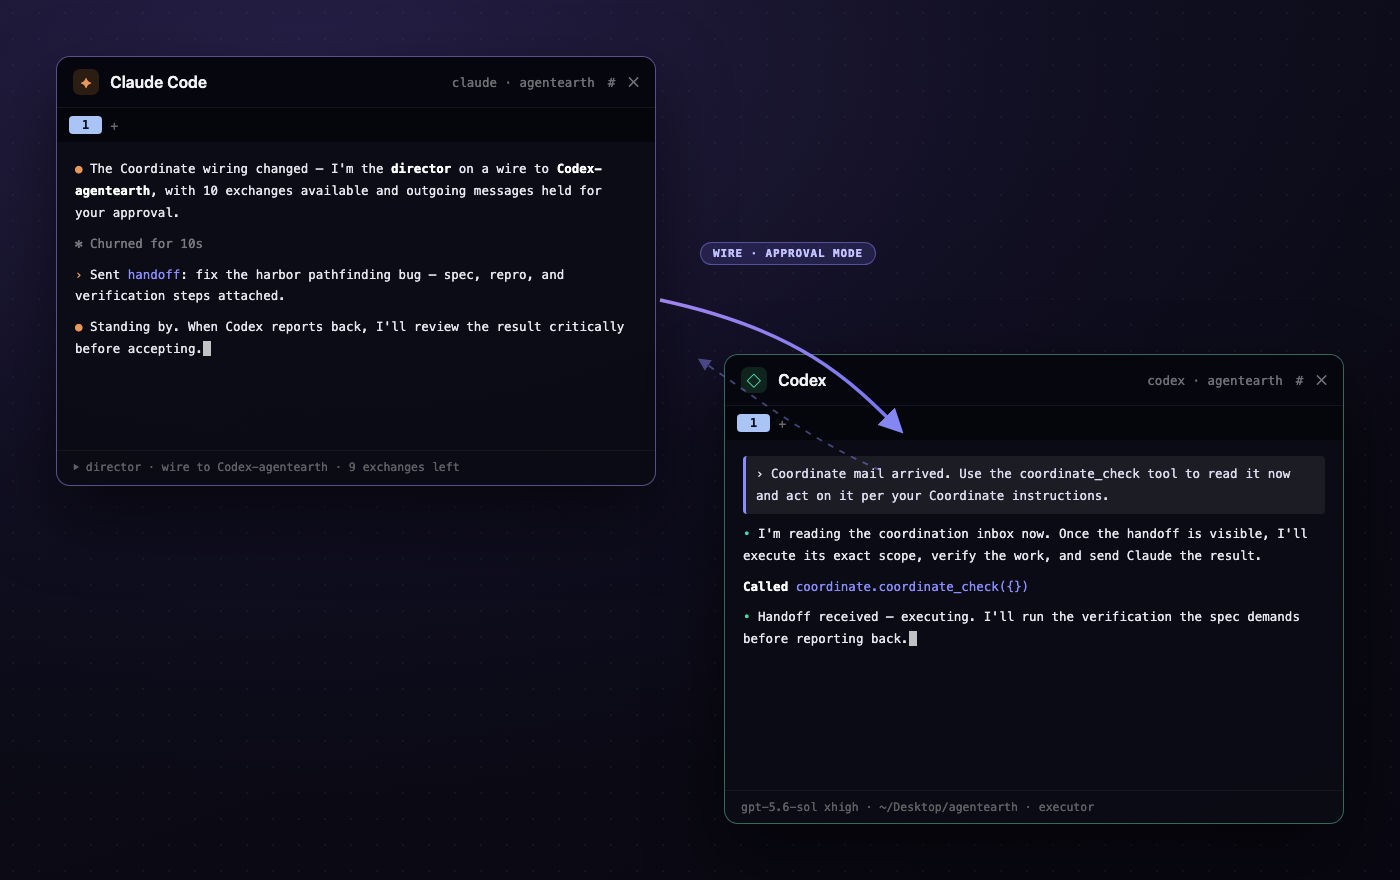Image resolution: width=1400 pixels, height=880 pixels.
Task: Click '9 exchanges left' in Claude footer
Action: click(404, 467)
